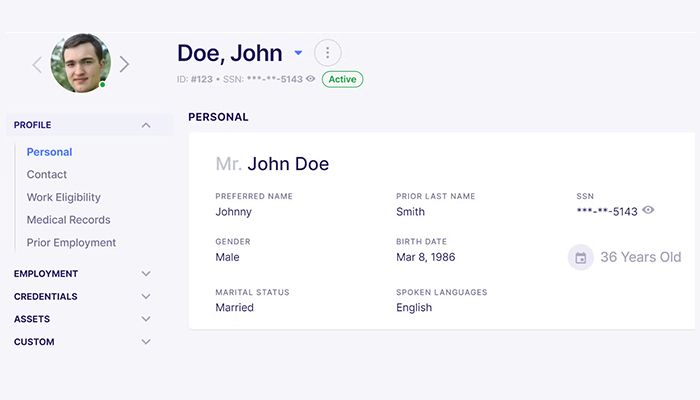Click the birthday calendar icon
The height and width of the screenshot is (400, 700).
coord(580,257)
